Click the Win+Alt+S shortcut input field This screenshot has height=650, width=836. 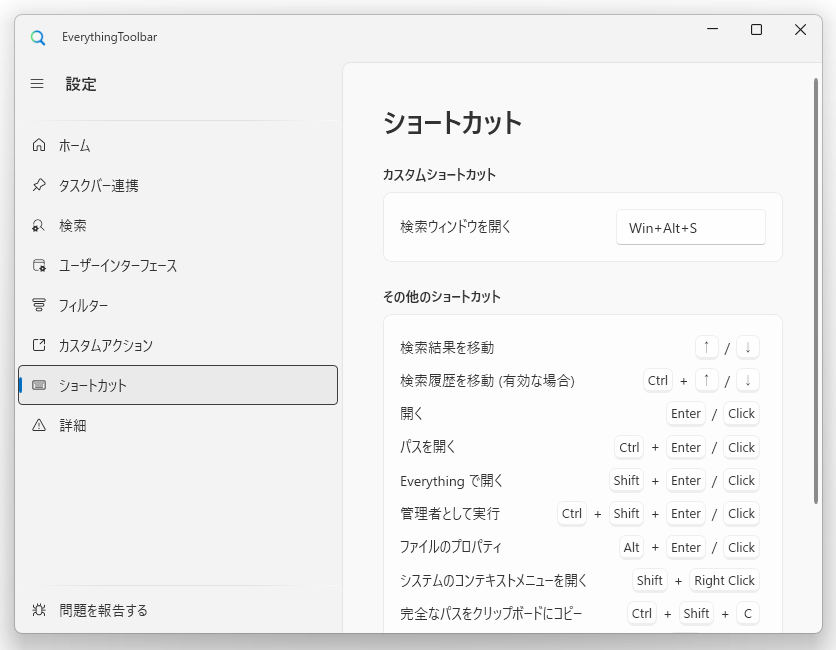(691, 227)
